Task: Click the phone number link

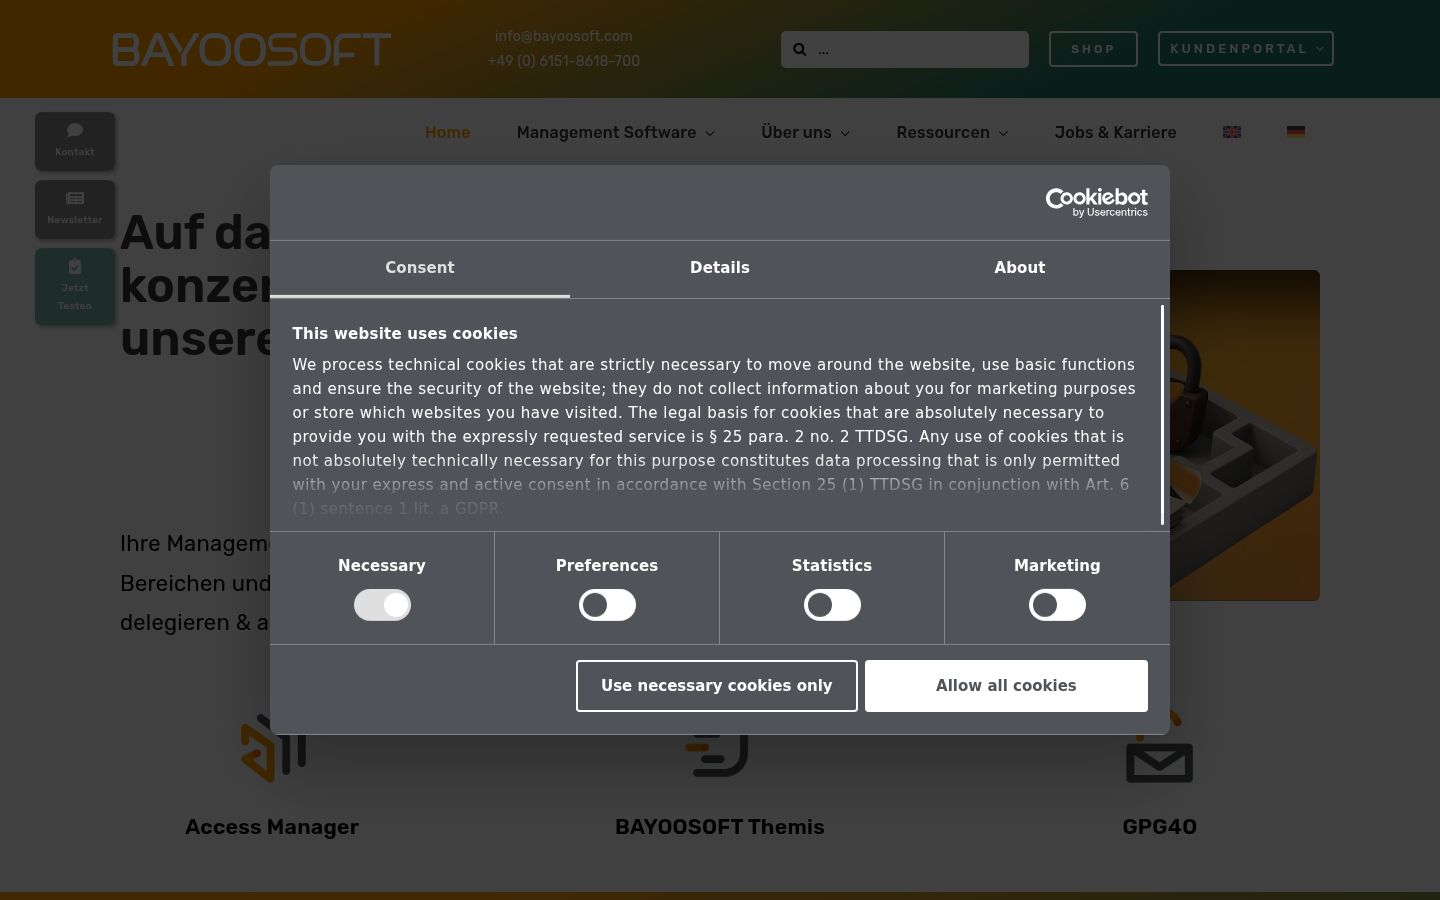Action: click(x=564, y=61)
